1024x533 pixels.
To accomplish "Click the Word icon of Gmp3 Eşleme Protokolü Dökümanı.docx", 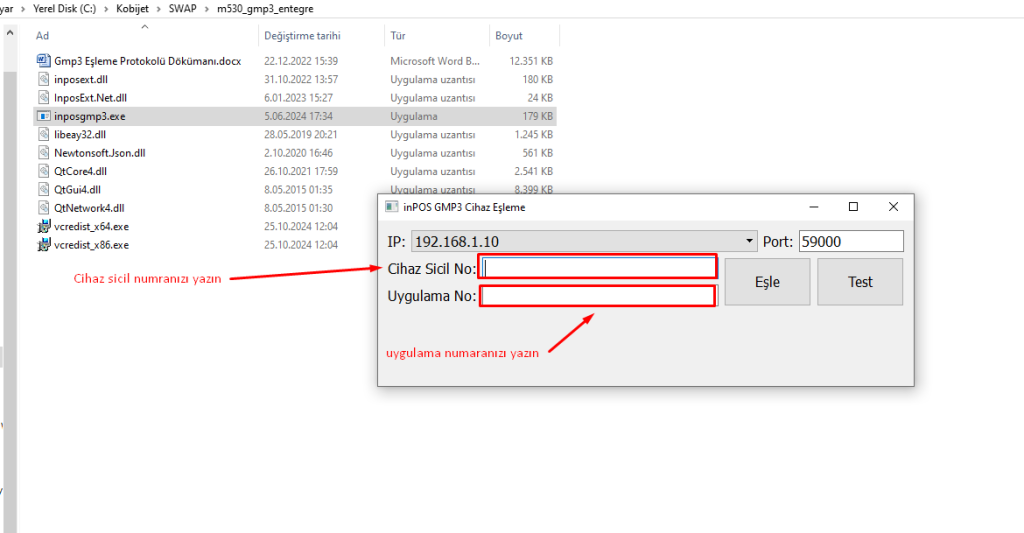I will pos(44,61).
